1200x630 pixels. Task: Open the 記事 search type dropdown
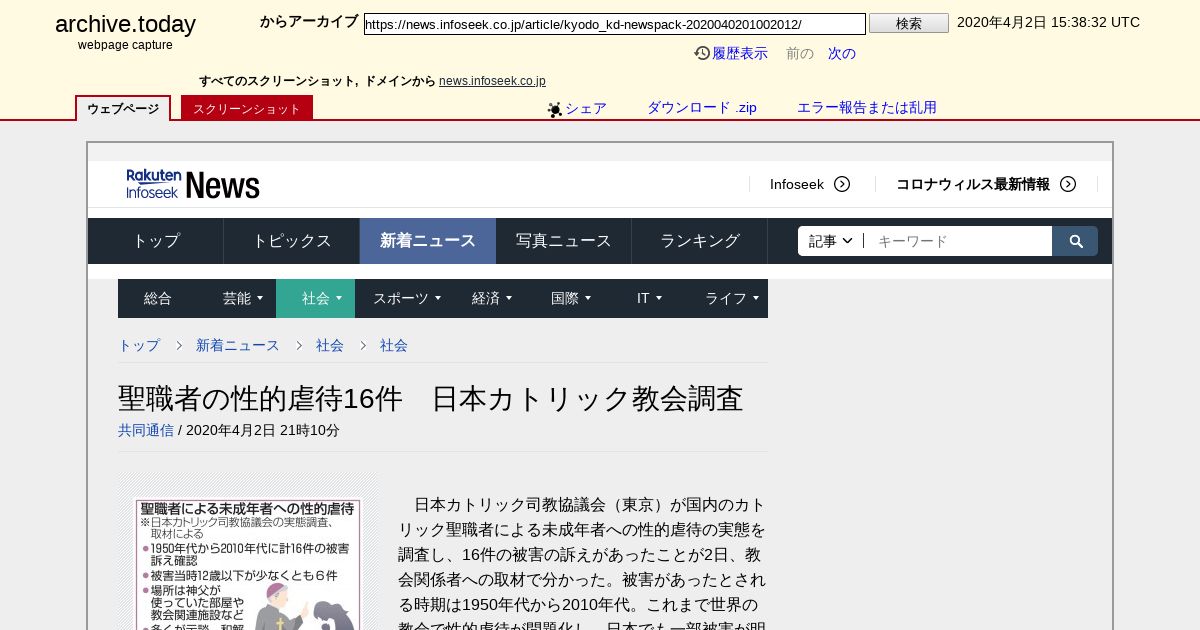[831, 241]
